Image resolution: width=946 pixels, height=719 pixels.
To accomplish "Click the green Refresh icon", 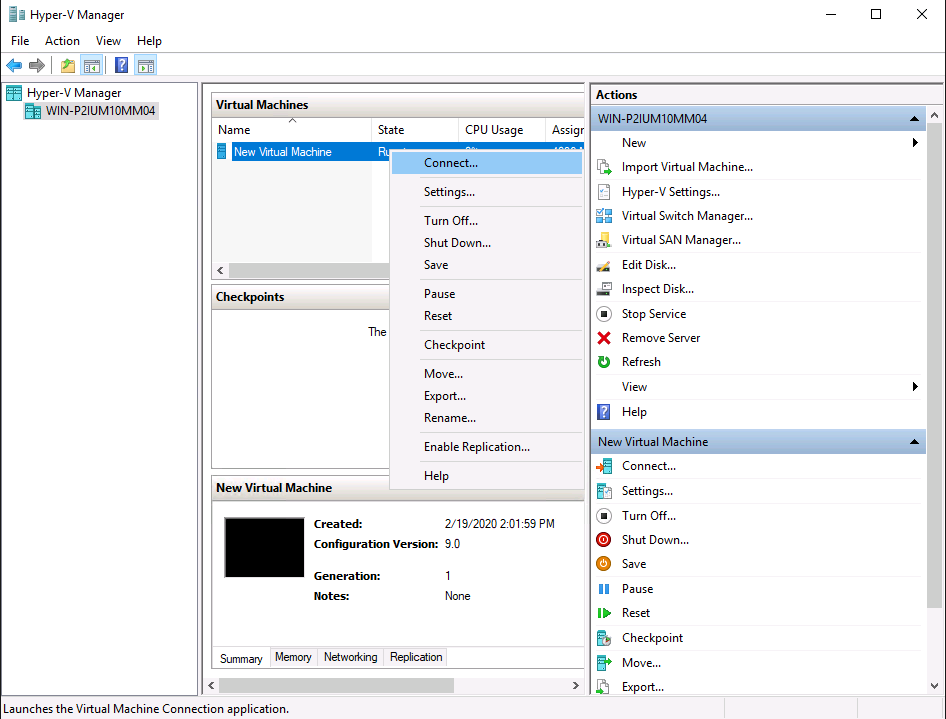I will click(x=604, y=362).
